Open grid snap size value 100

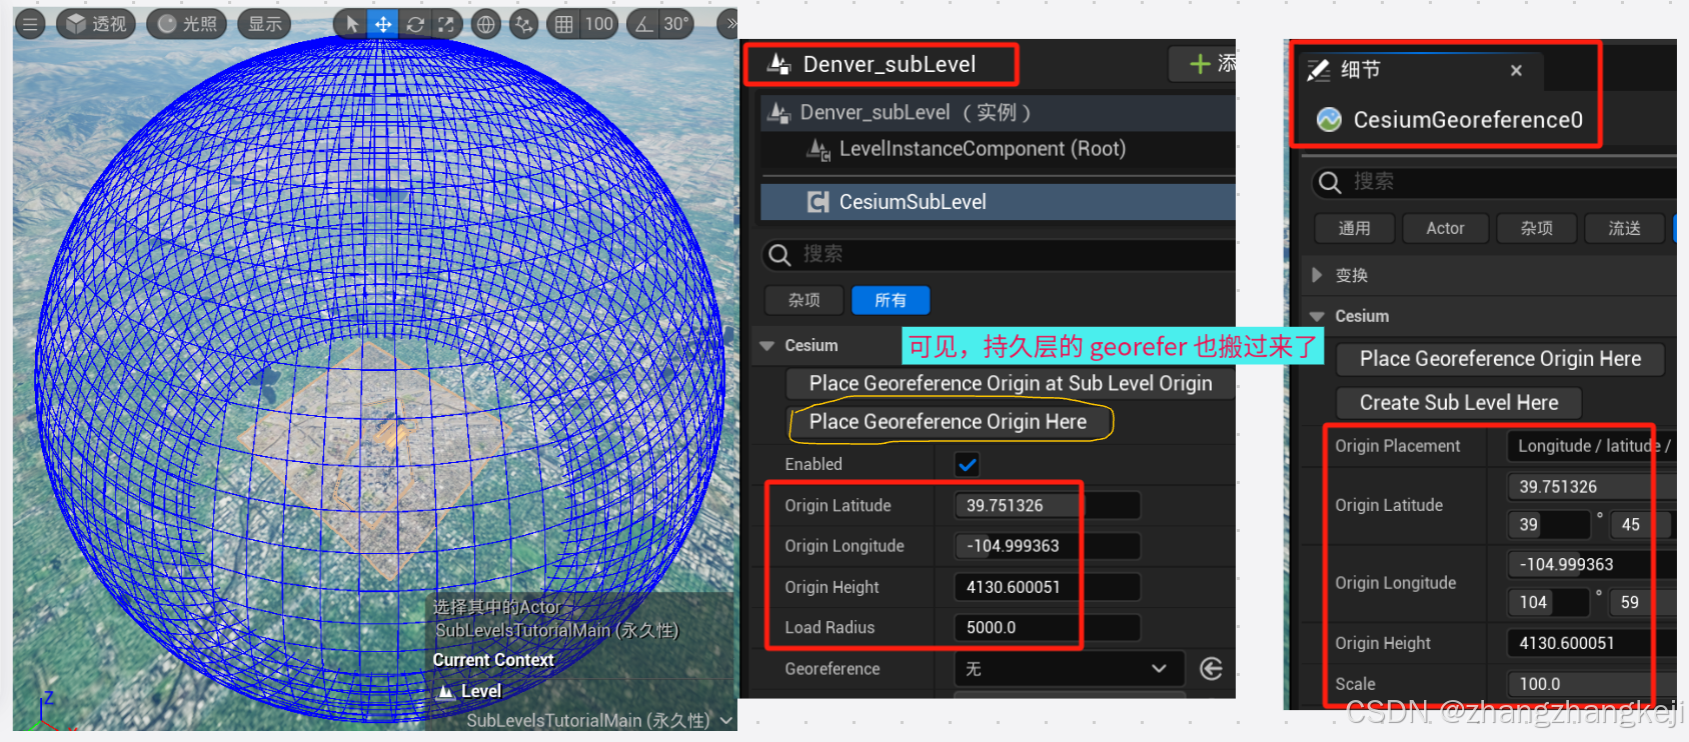[598, 24]
